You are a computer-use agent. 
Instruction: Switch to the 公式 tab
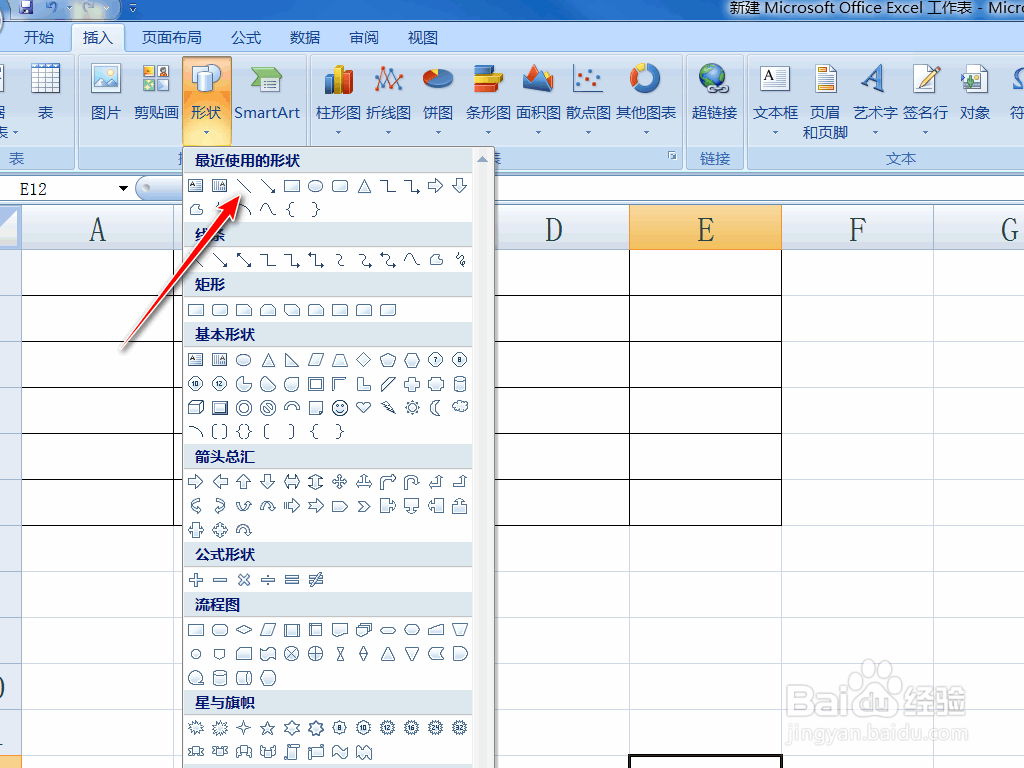point(246,38)
